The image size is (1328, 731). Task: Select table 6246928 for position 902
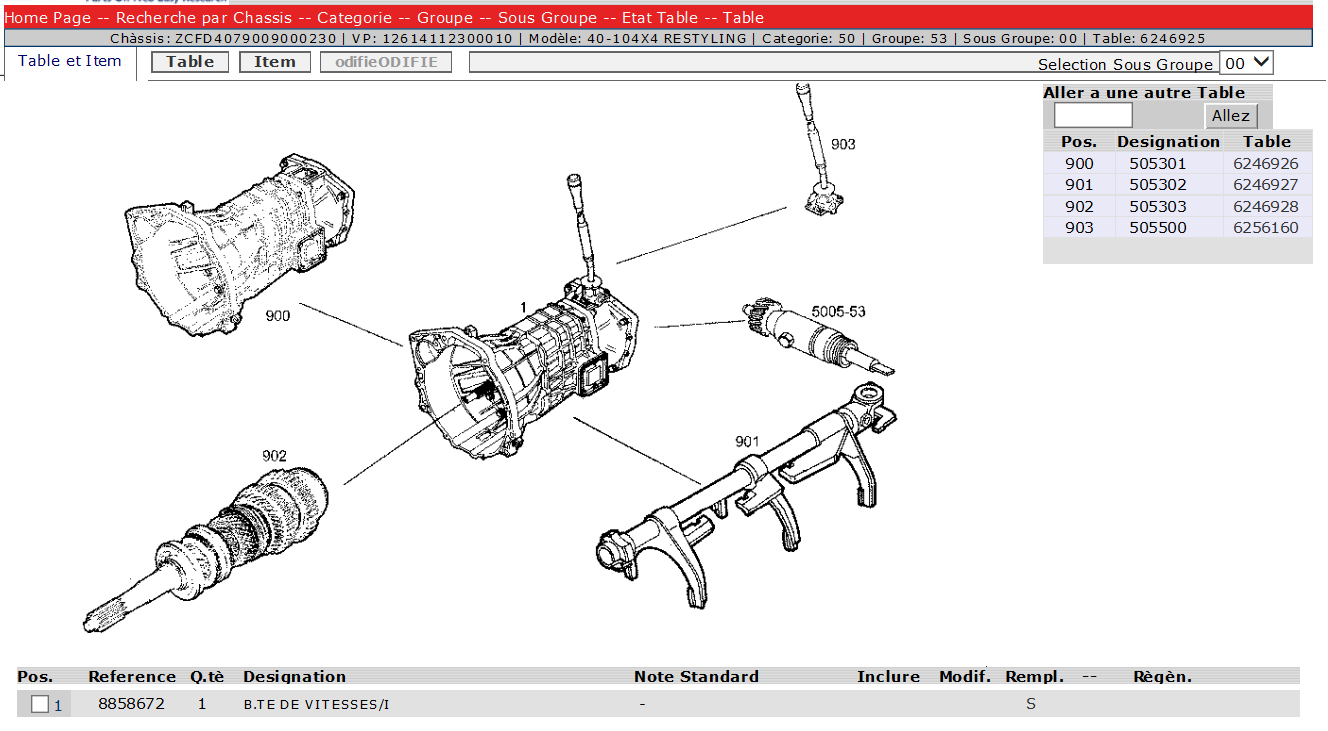(x=1265, y=207)
